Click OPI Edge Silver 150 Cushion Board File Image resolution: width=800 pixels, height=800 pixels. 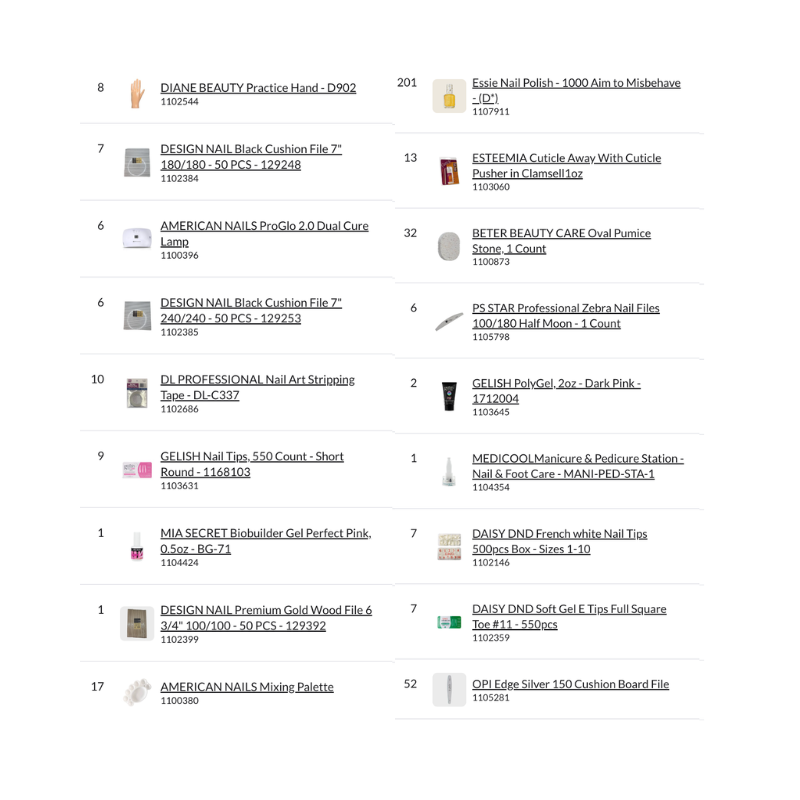tap(570, 684)
